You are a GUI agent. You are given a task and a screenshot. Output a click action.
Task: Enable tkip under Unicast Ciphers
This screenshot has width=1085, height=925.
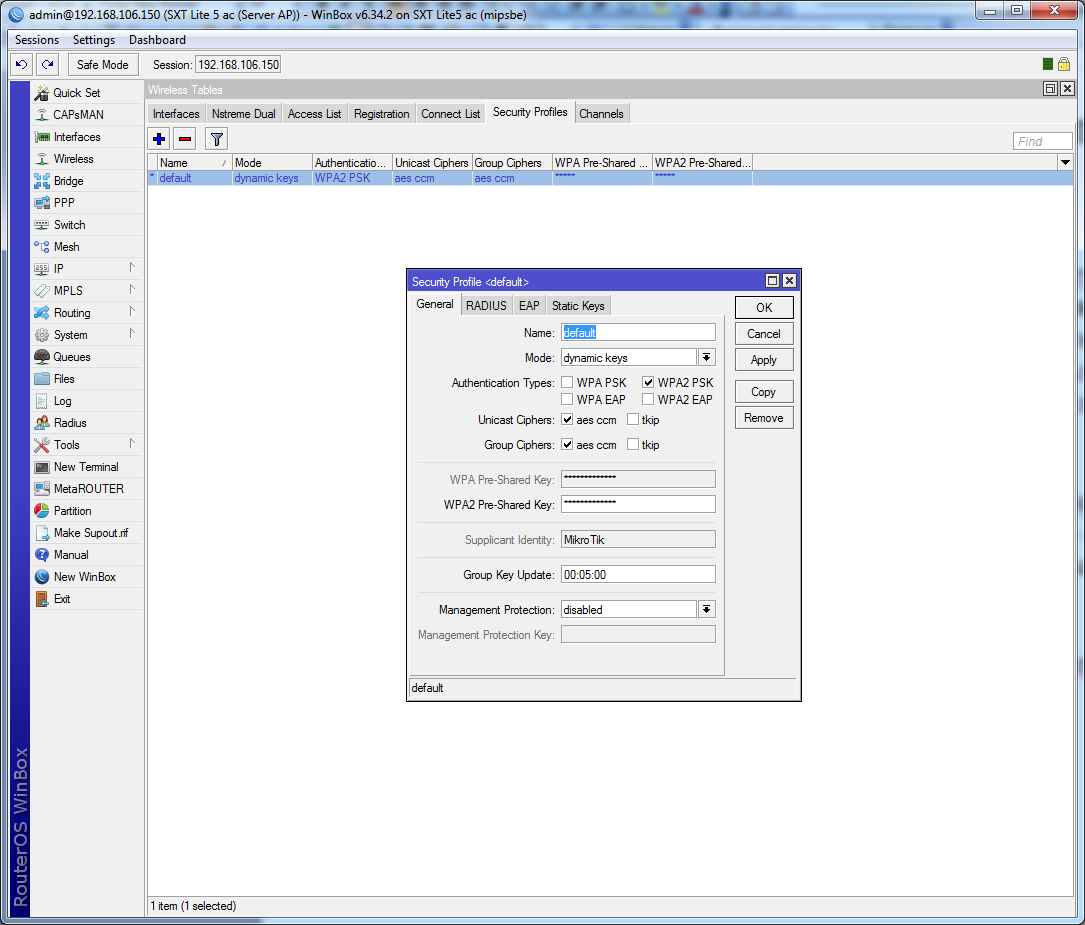[x=633, y=420]
